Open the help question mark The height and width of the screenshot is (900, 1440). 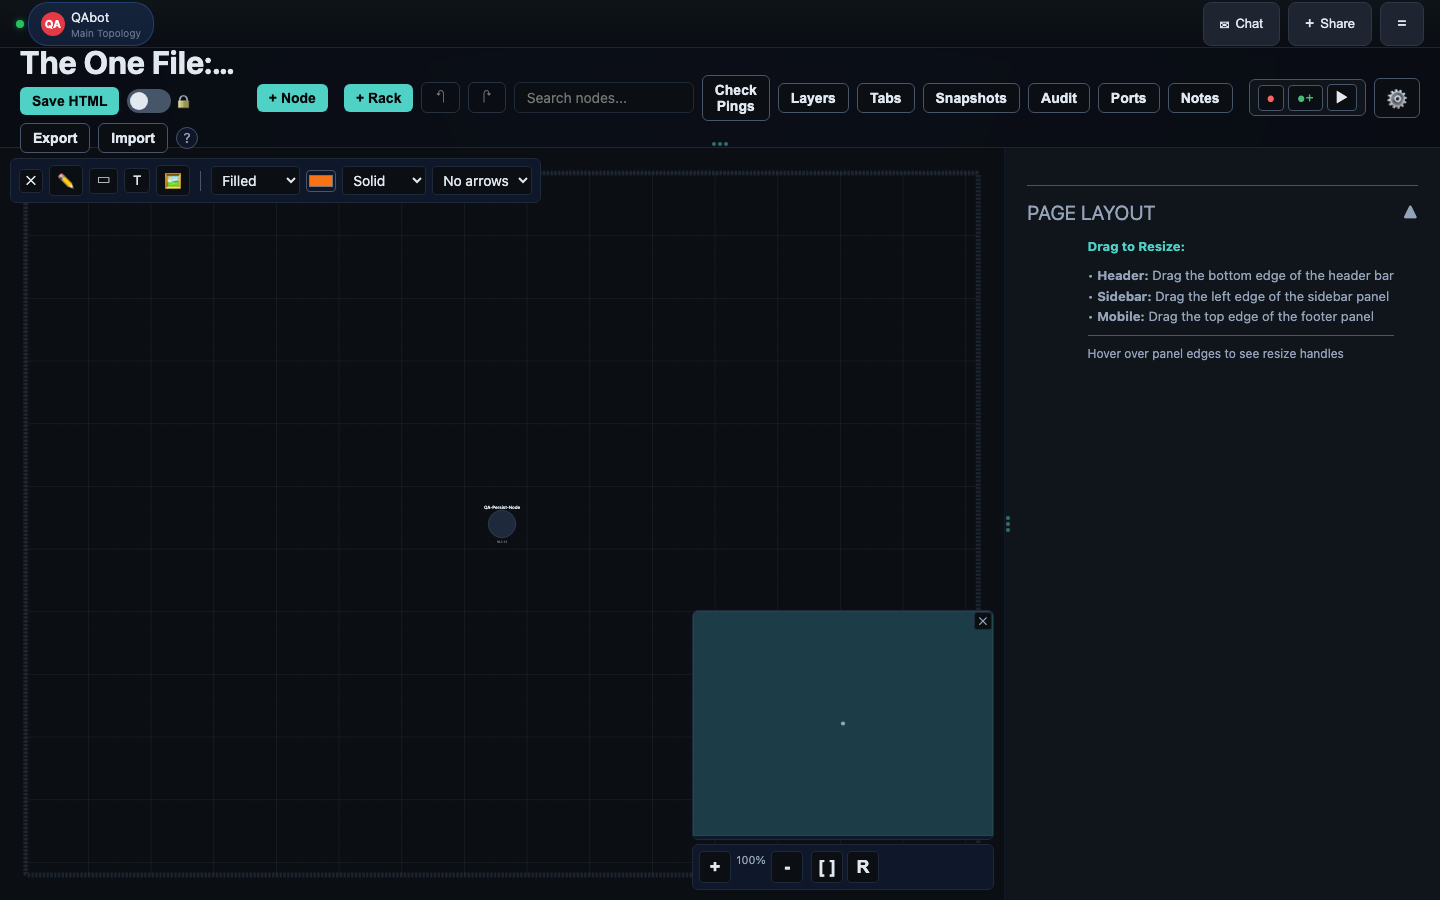click(x=187, y=138)
